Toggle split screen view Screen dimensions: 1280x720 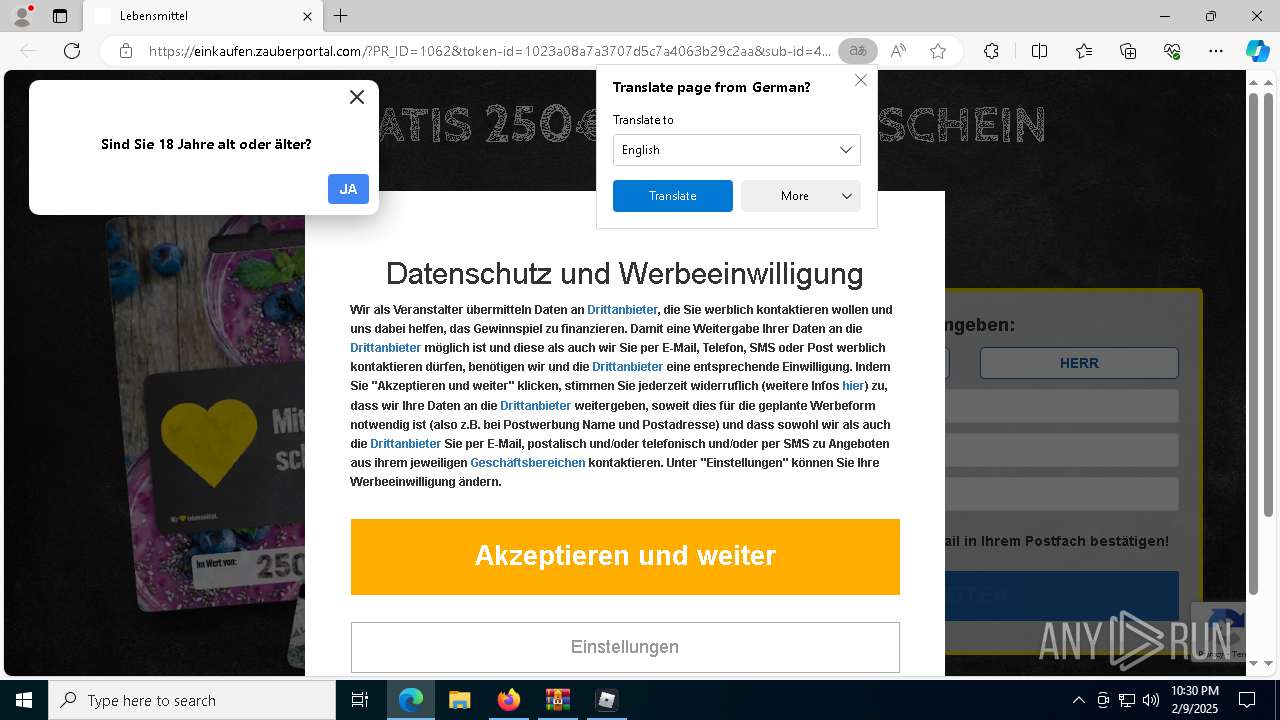click(x=1039, y=51)
